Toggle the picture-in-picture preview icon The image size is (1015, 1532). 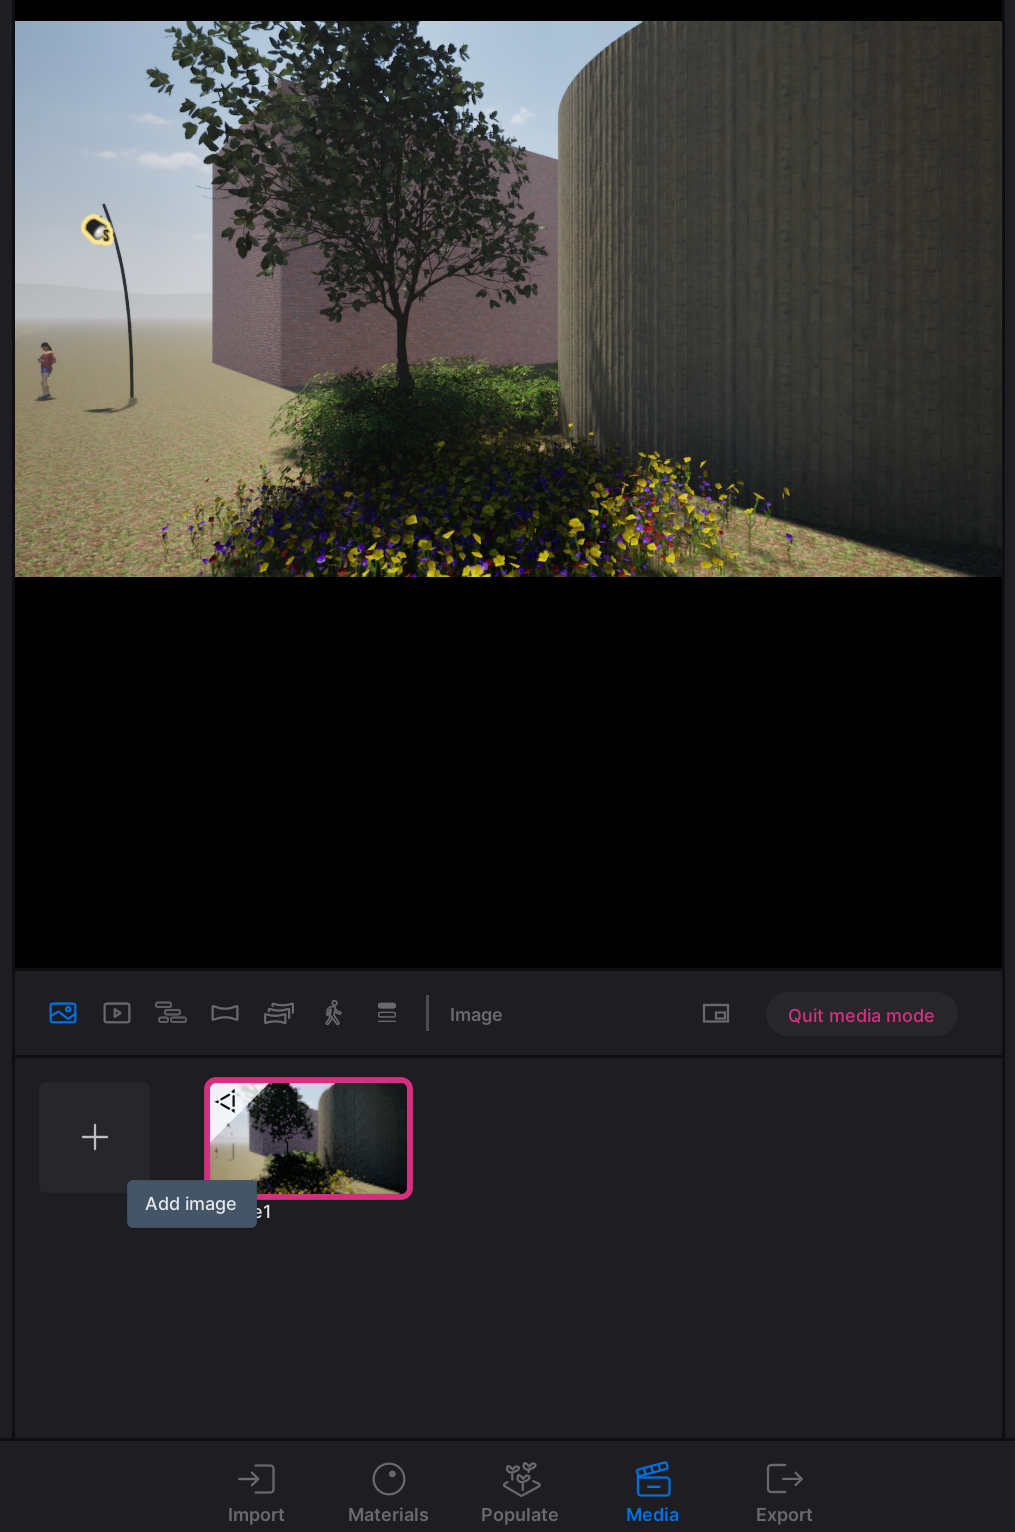point(716,1013)
